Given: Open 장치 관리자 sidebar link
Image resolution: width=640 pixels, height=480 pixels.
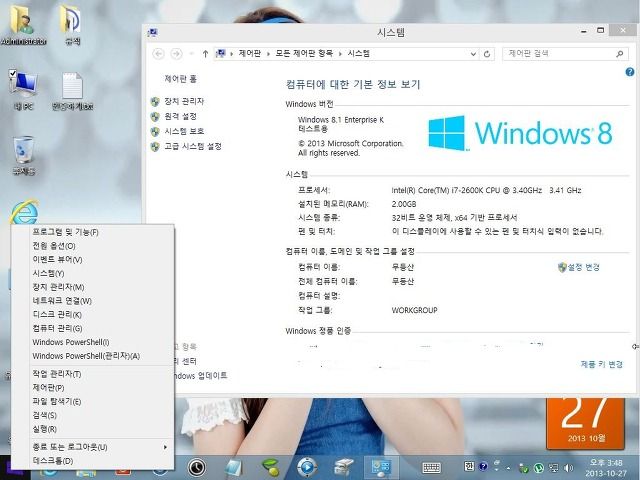Looking at the screenshot, I should coord(184,101).
